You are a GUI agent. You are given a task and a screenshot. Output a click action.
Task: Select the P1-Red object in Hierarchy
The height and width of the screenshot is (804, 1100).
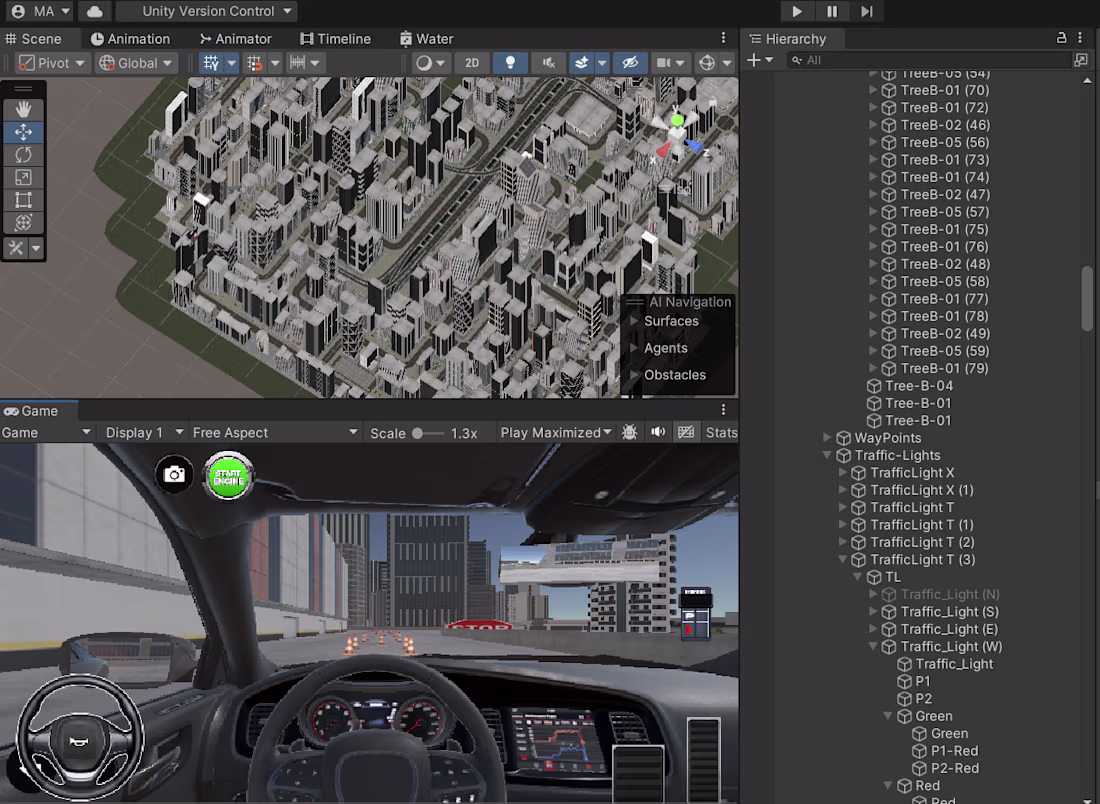(954, 751)
